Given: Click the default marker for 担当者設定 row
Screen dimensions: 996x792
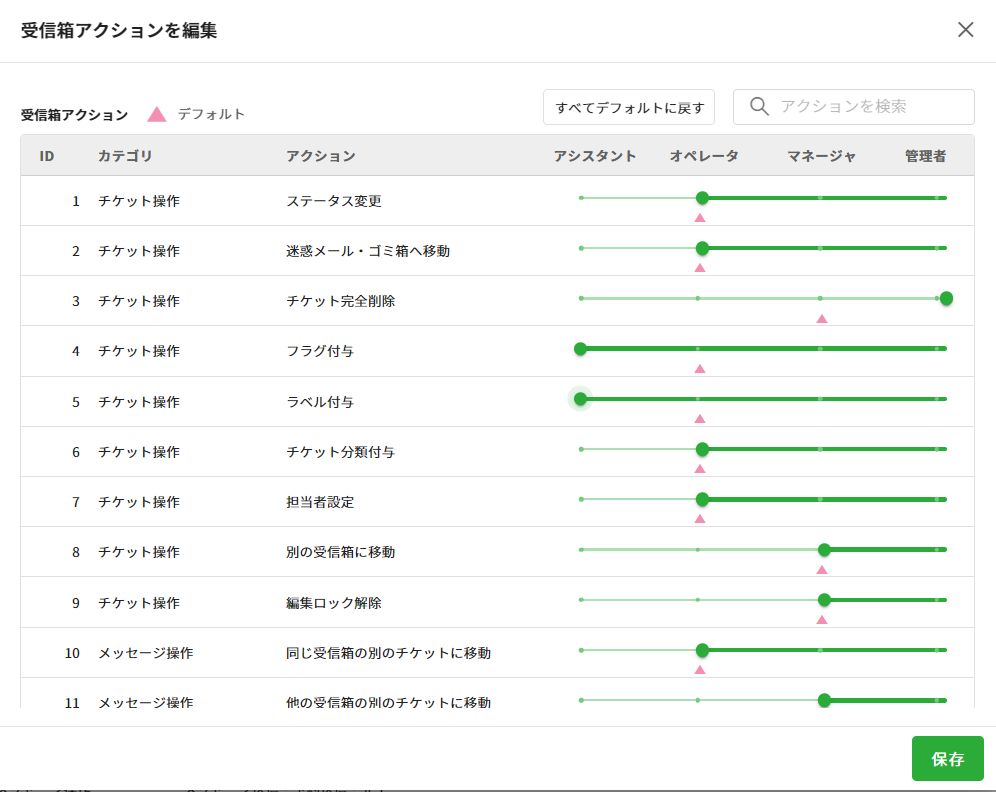Looking at the screenshot, I should pyautogui.click(x=700, y=518).
